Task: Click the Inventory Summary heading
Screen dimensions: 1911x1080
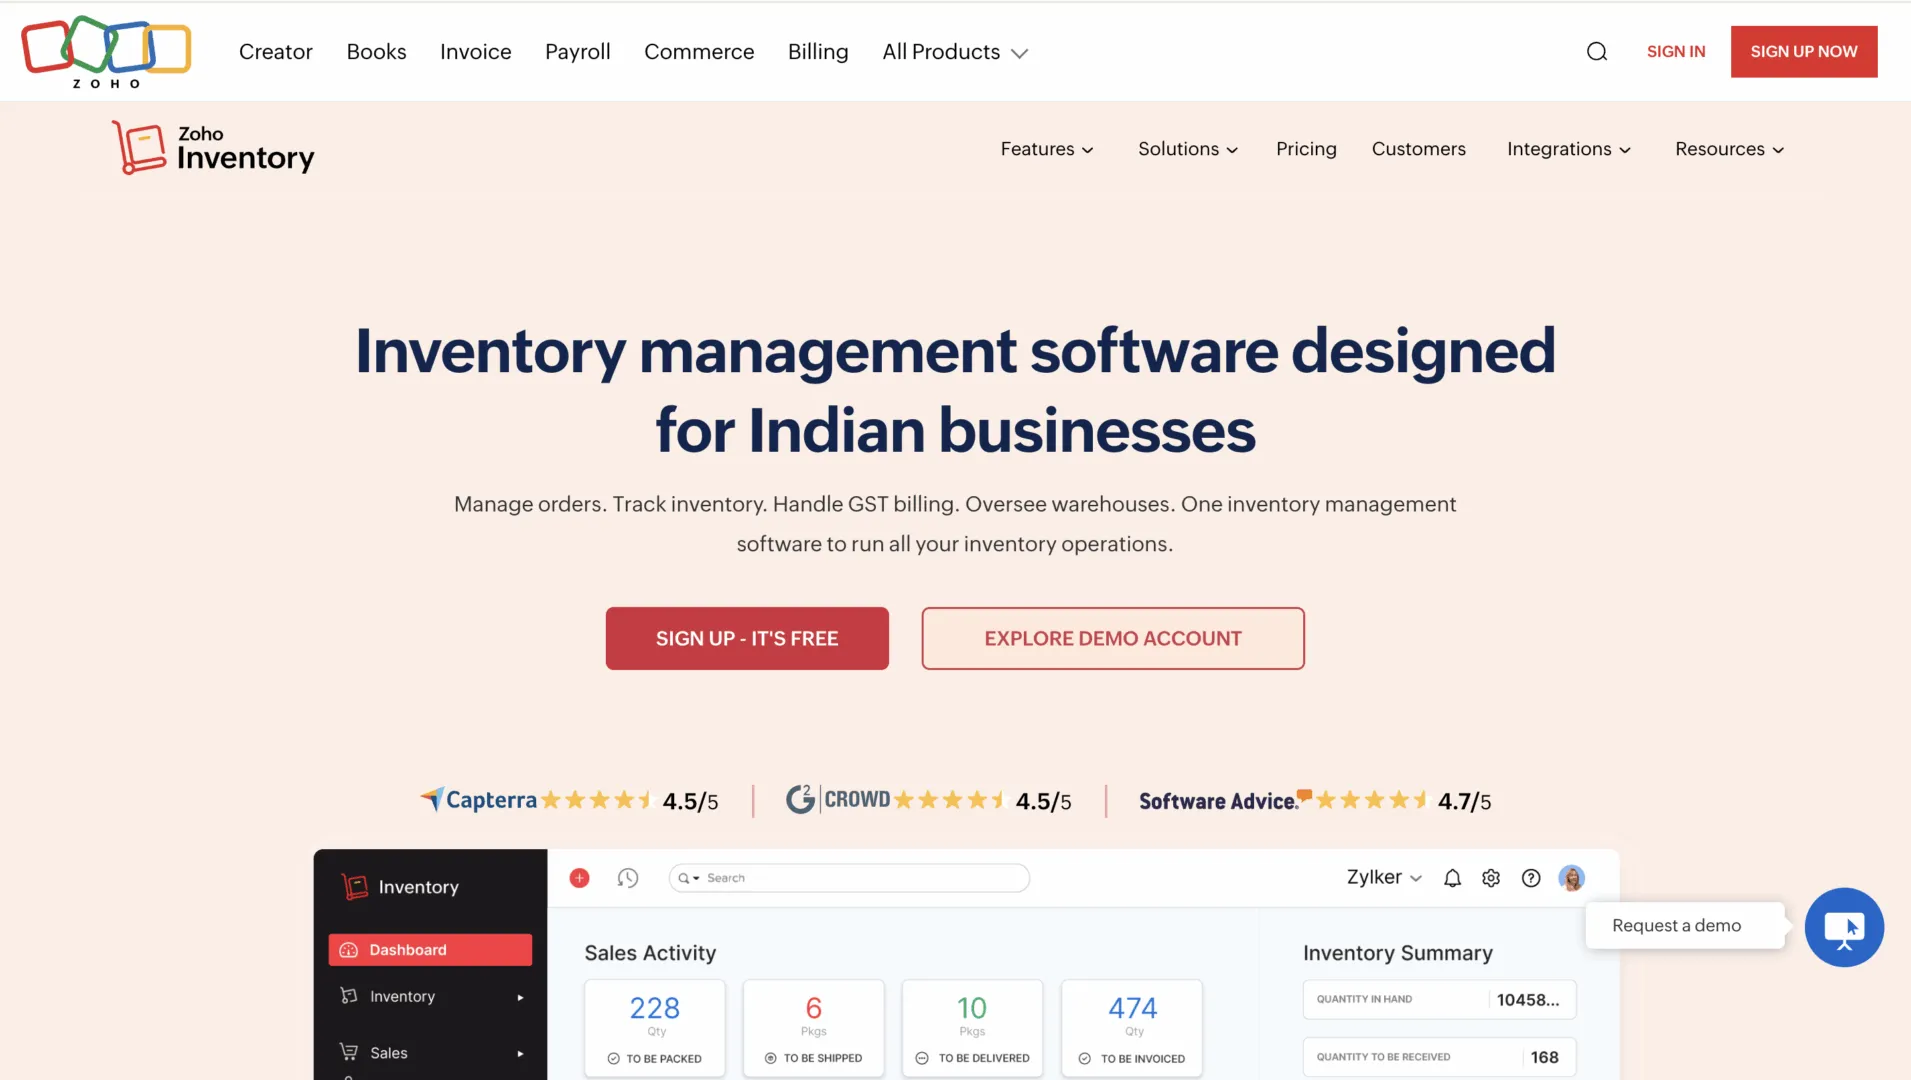Action: (1397, 953)
